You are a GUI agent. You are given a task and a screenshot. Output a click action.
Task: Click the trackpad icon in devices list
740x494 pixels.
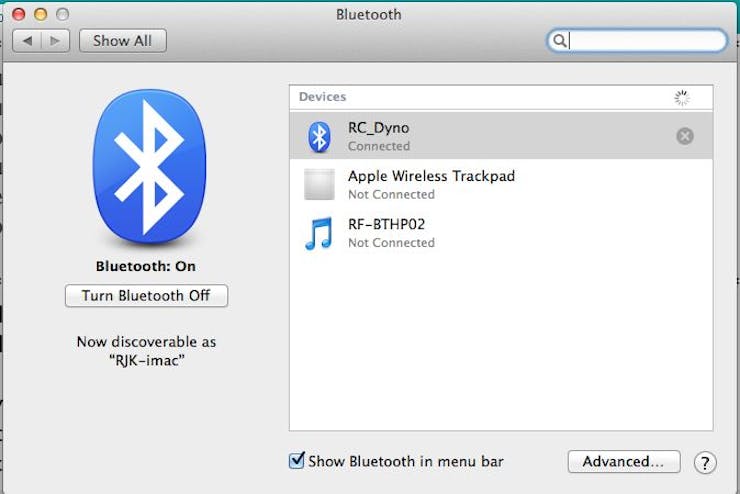point(319,184)
